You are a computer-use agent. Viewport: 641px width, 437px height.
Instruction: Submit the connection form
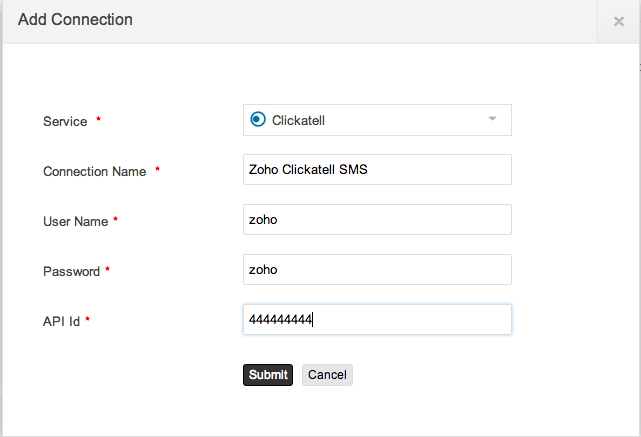(x=267, y=375)
